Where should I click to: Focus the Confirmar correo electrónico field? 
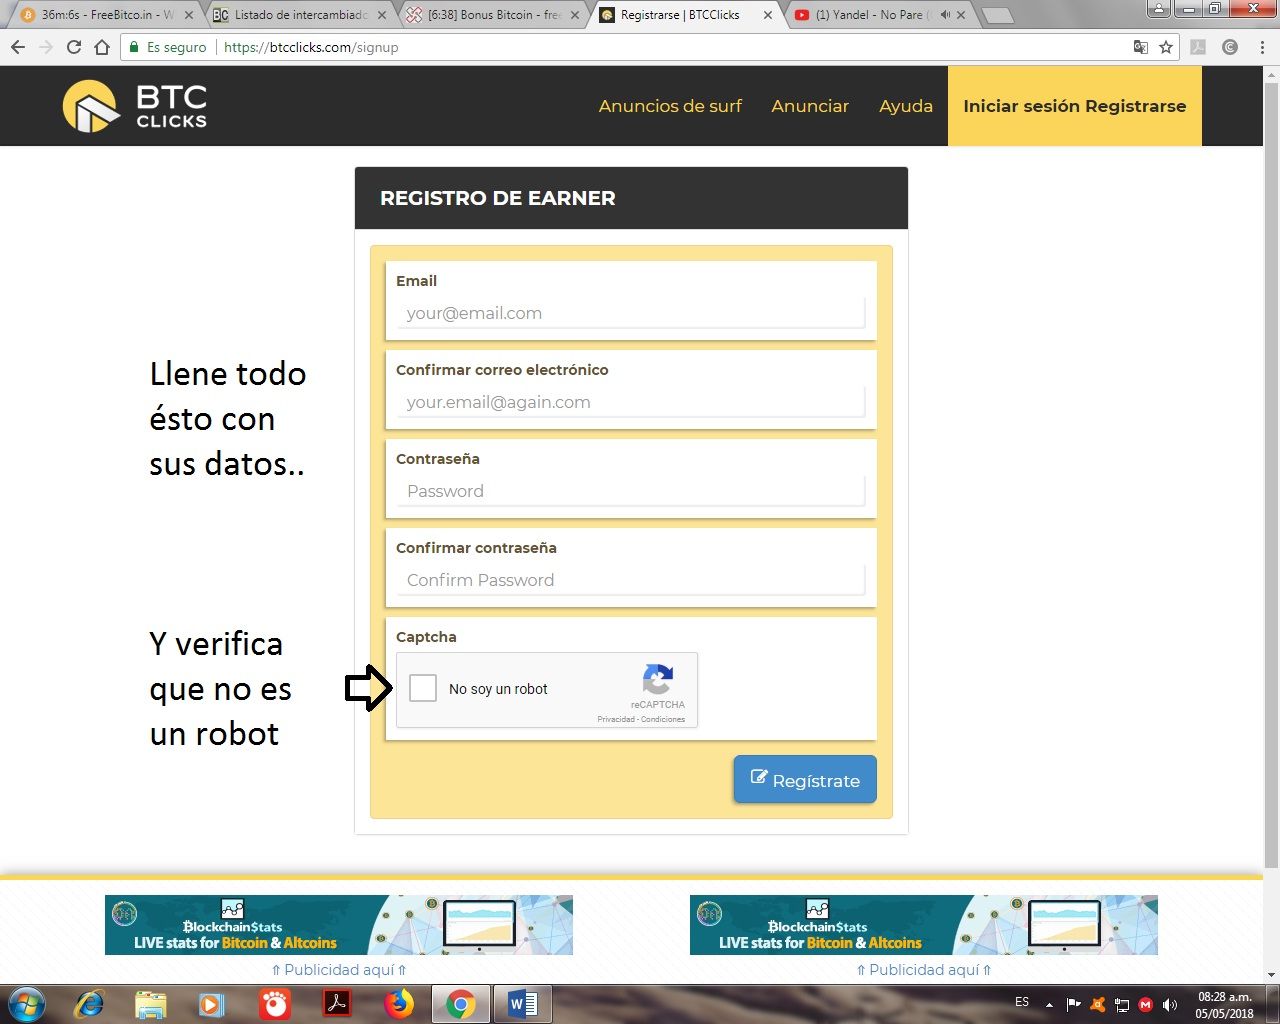click(631, 402)
